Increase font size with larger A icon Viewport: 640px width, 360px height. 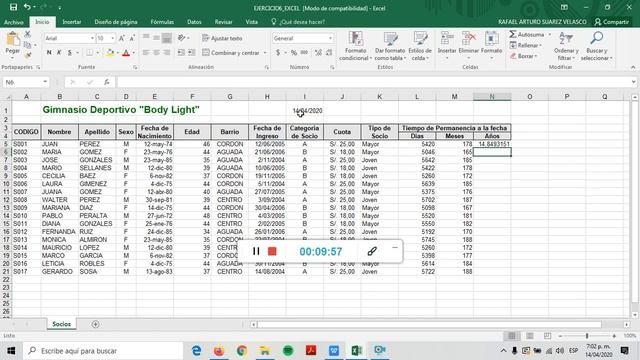[x=122, y=38]
